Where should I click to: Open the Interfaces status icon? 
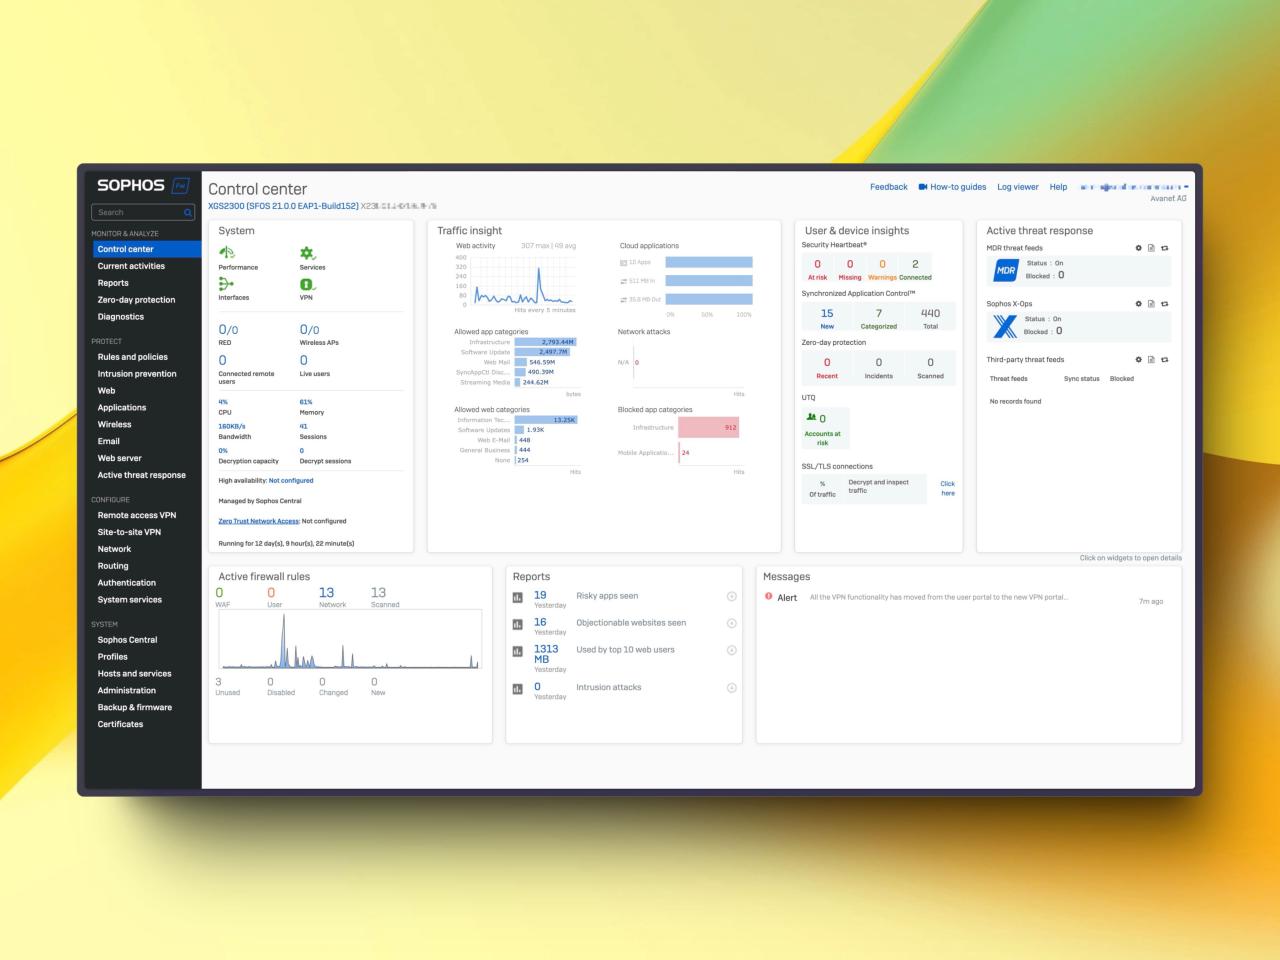pyautogui.click(x=226, y=284)
